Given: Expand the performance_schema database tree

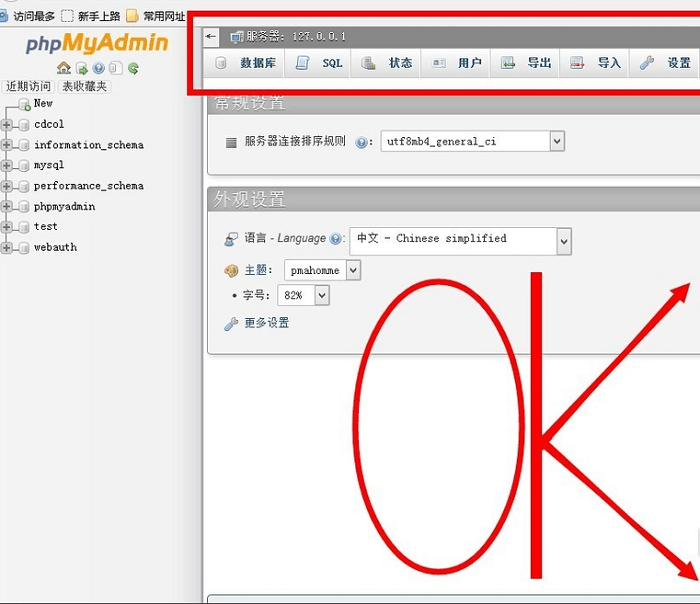Looking at the screenshot, I should (6, 186).
